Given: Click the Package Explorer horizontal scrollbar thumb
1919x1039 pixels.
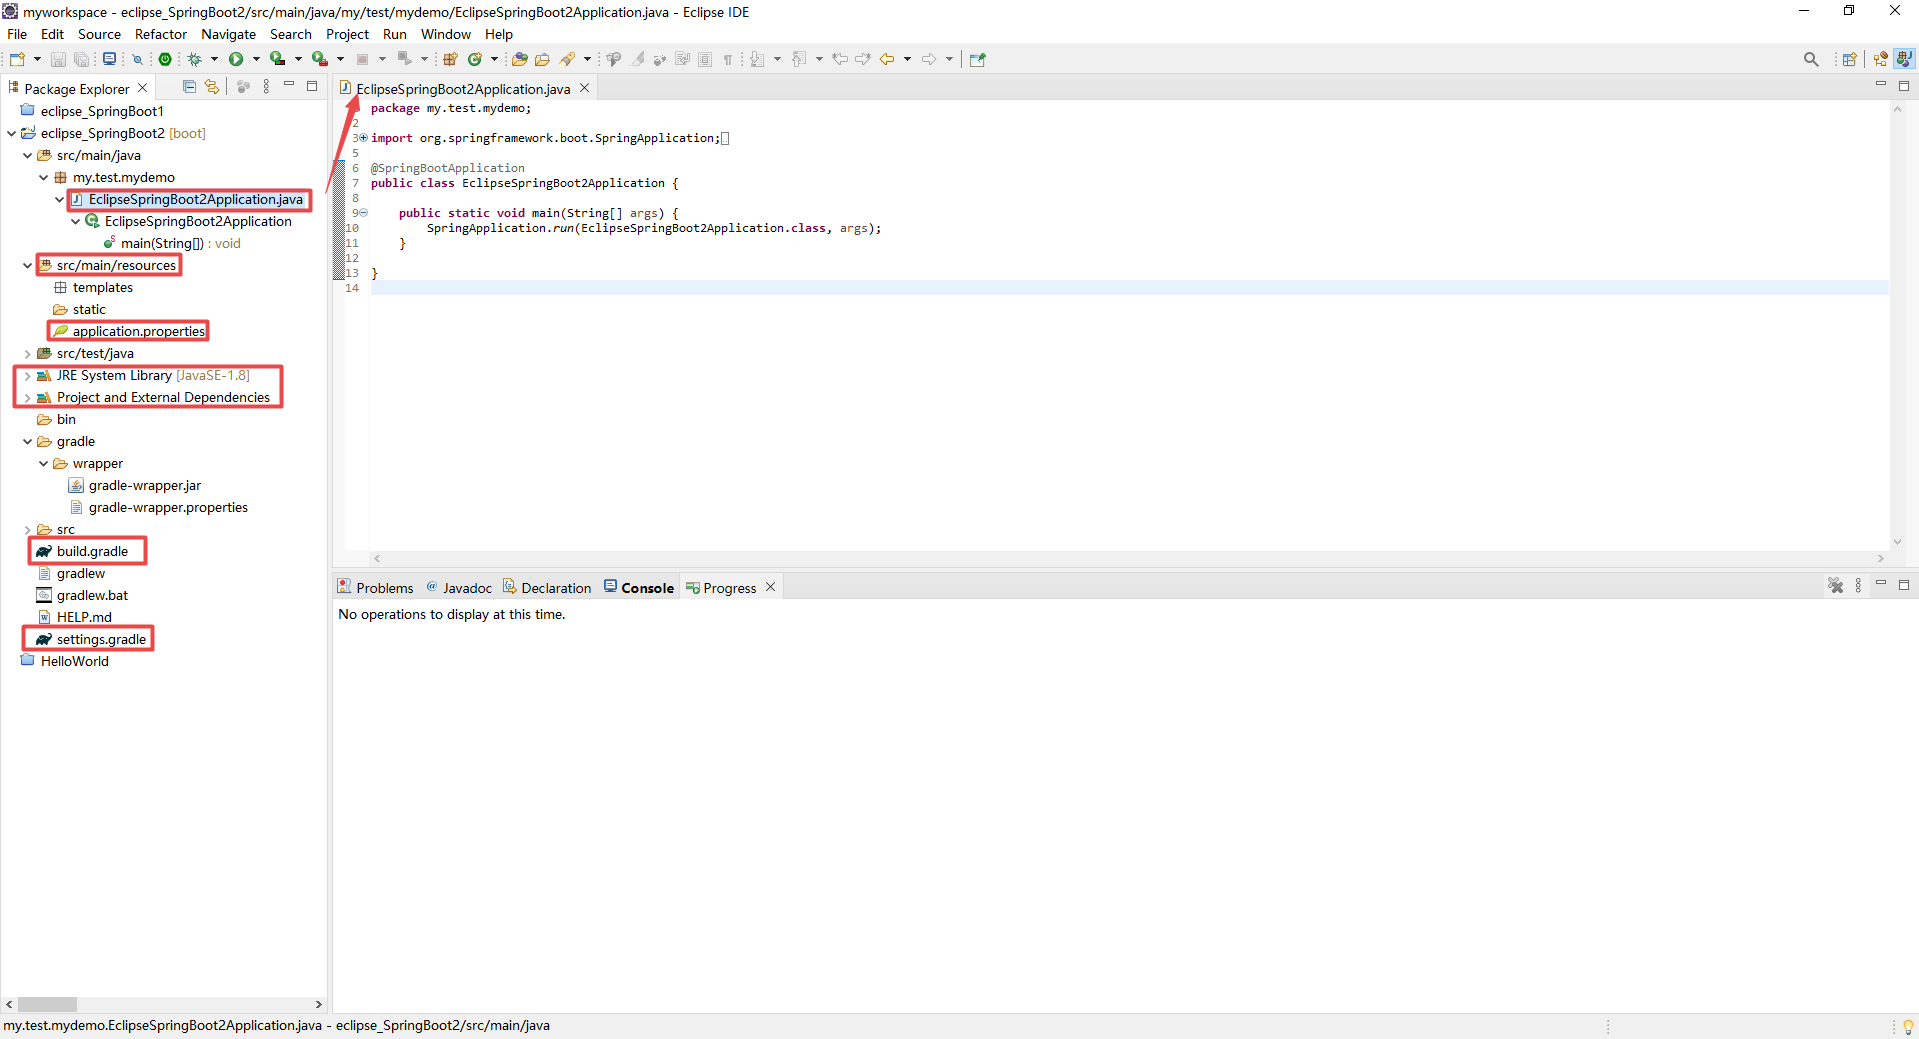Looking at the screenshot, I should pos(47,1004).
